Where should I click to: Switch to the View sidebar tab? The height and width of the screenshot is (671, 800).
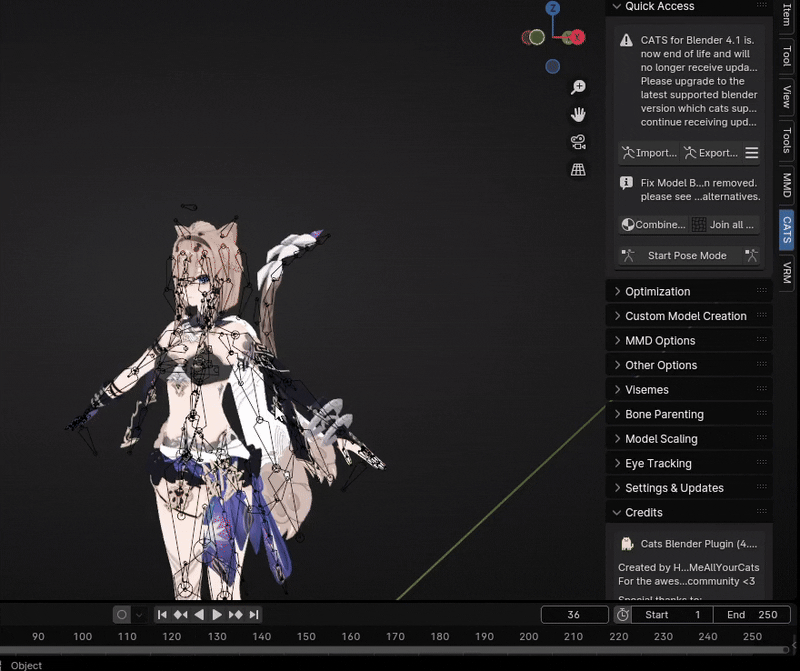787,96
